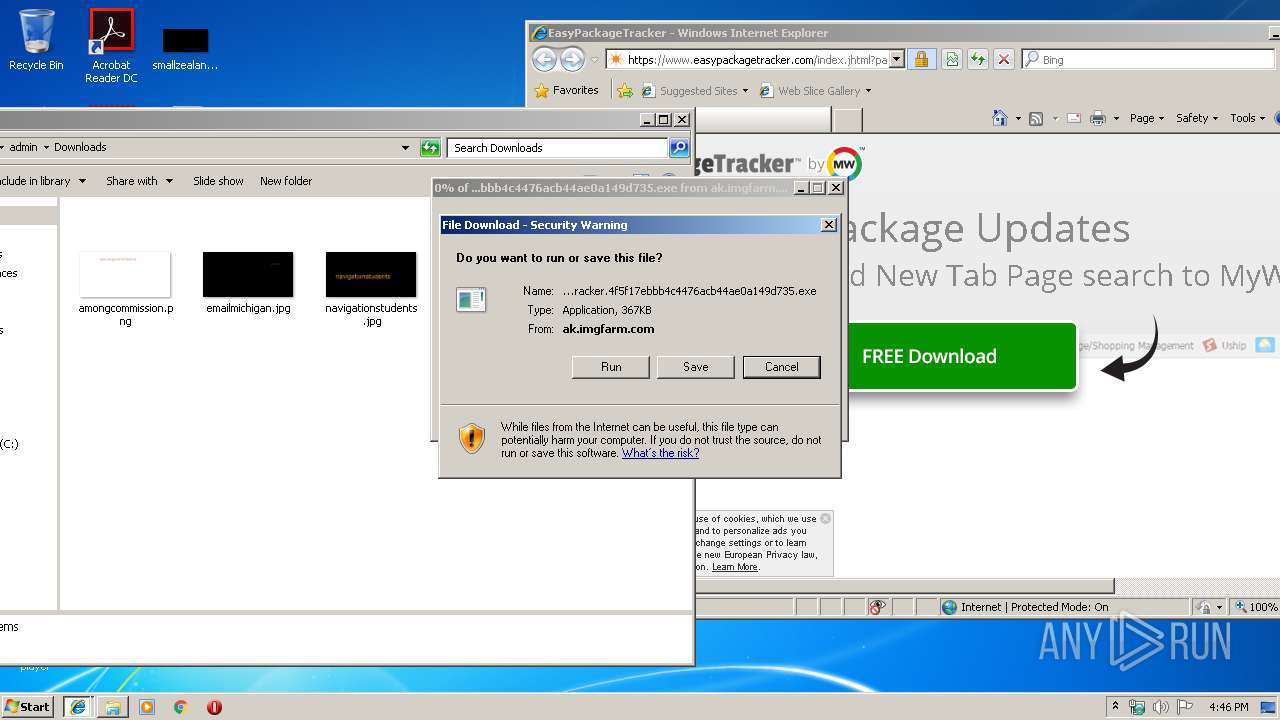Open the Page menu
1280x720 pixels.
[1146, 118]
